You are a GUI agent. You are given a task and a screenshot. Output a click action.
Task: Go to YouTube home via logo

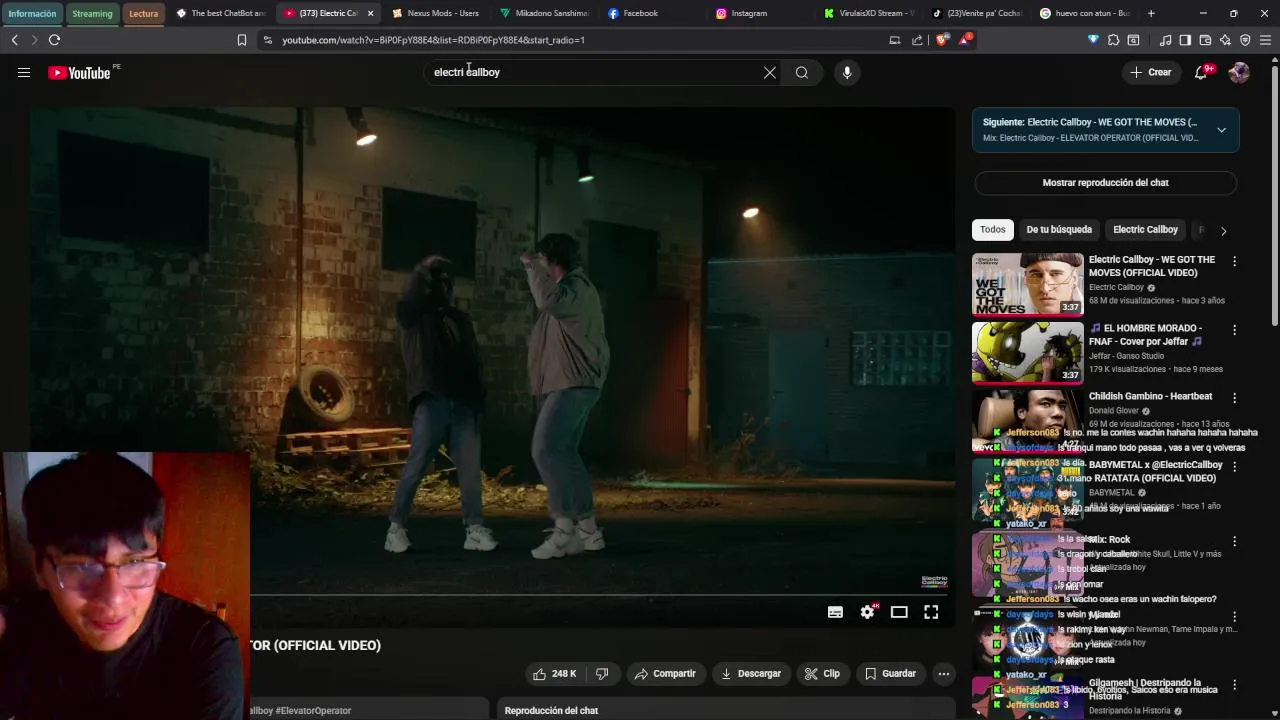point(79,72)
